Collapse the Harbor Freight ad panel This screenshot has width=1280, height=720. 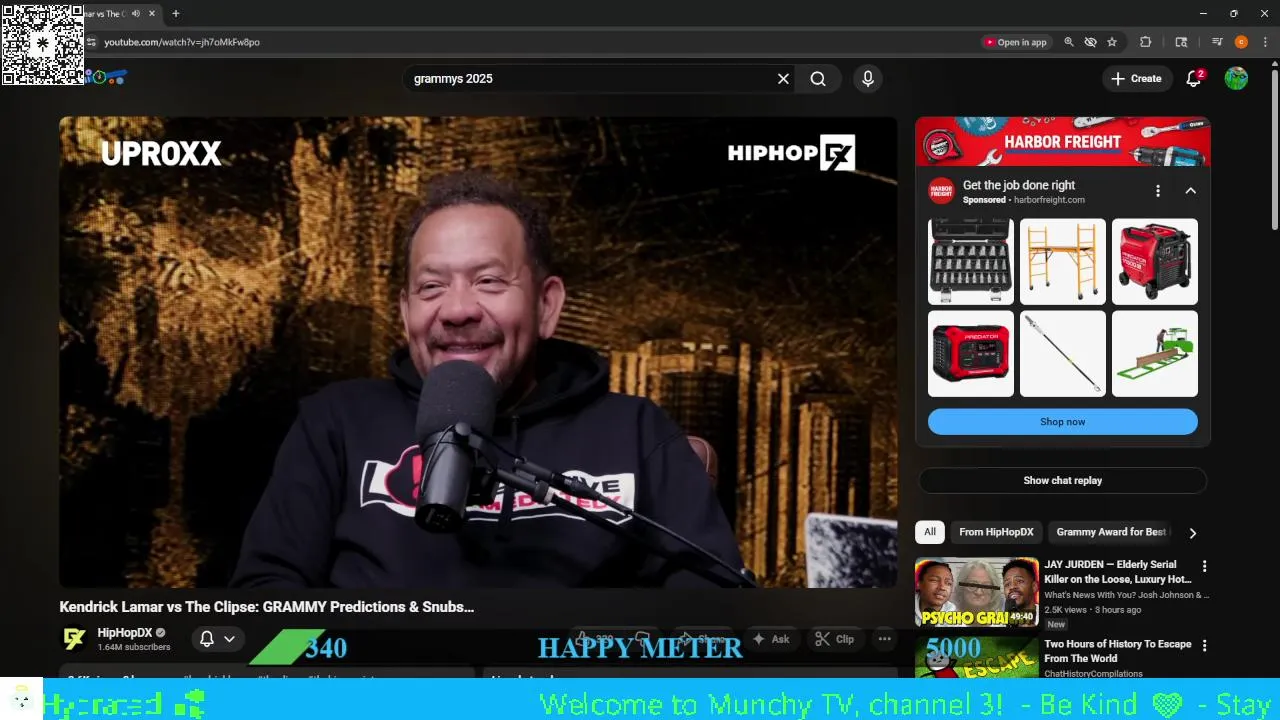click(x=1191, y=191)
